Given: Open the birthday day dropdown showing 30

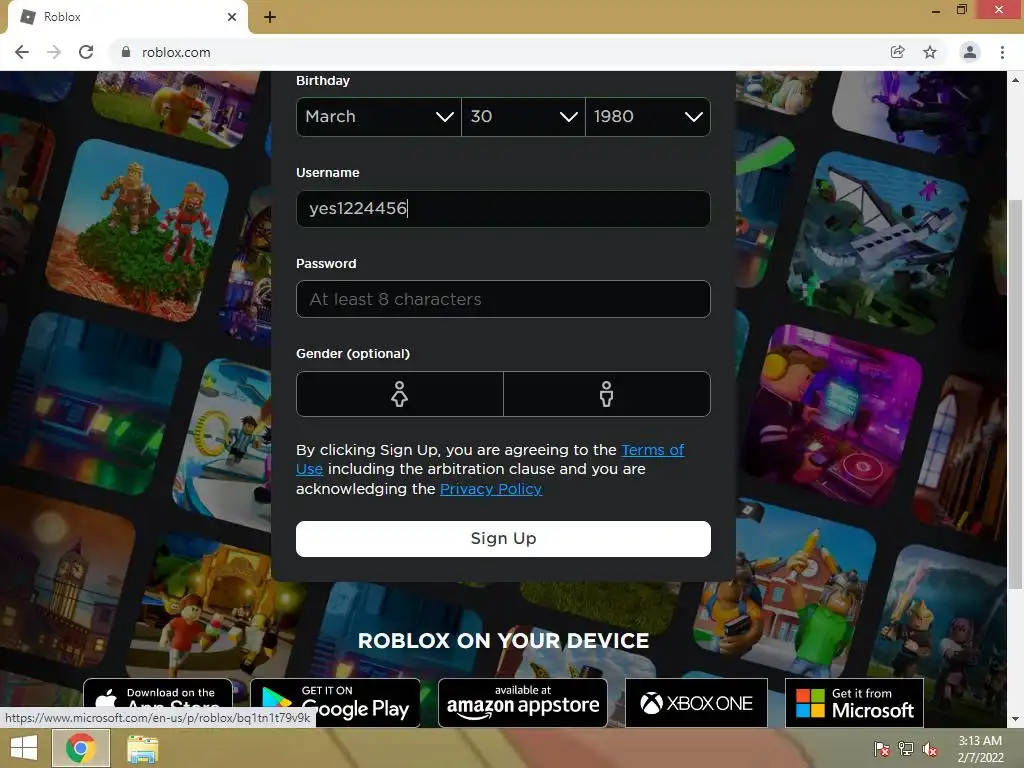Looking at the screenshot, I should 523,117.
